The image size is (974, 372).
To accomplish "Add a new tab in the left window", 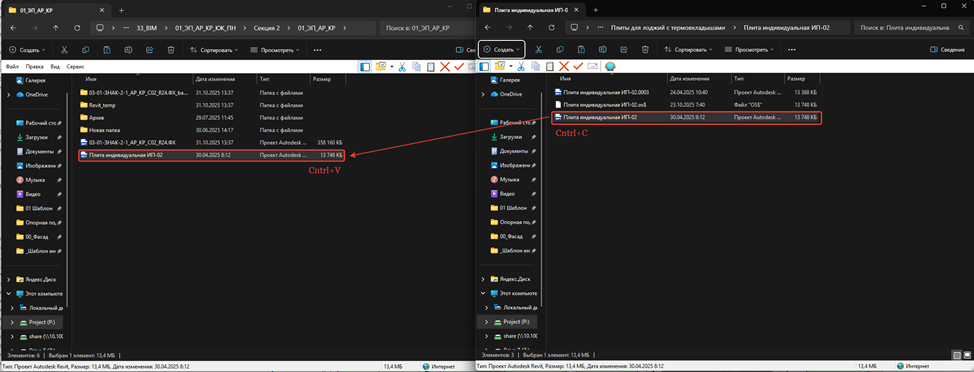I will 121,10.
